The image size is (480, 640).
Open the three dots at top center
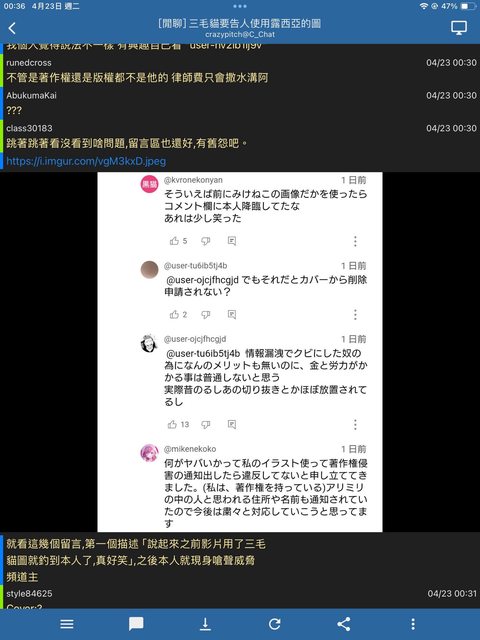coord(240,6)
